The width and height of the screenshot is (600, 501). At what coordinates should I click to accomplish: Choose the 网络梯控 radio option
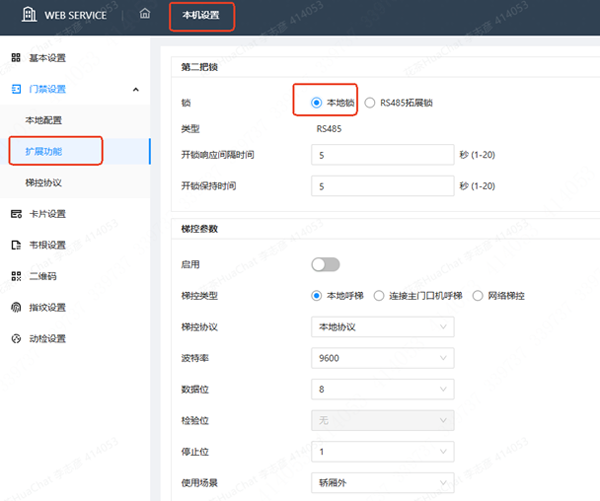pos(478,296)
